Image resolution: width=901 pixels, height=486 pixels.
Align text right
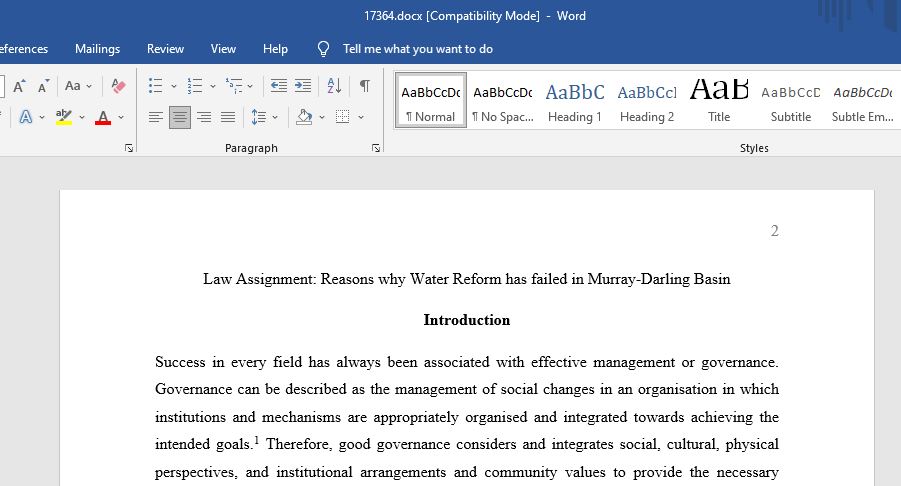204,117
